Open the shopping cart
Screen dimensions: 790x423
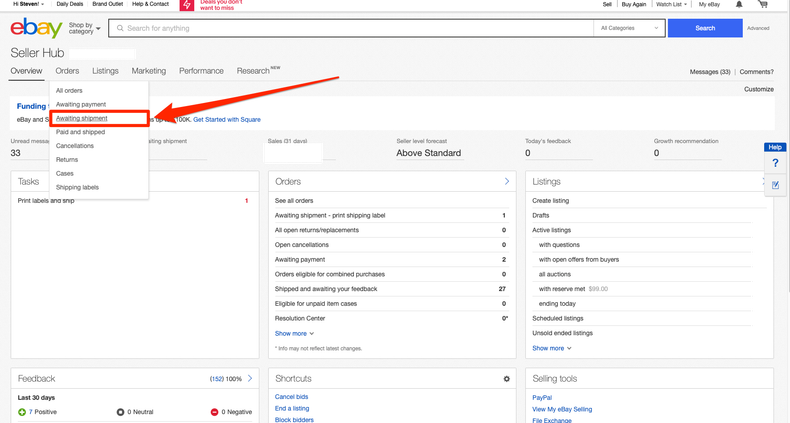click(x=763, y=5)
